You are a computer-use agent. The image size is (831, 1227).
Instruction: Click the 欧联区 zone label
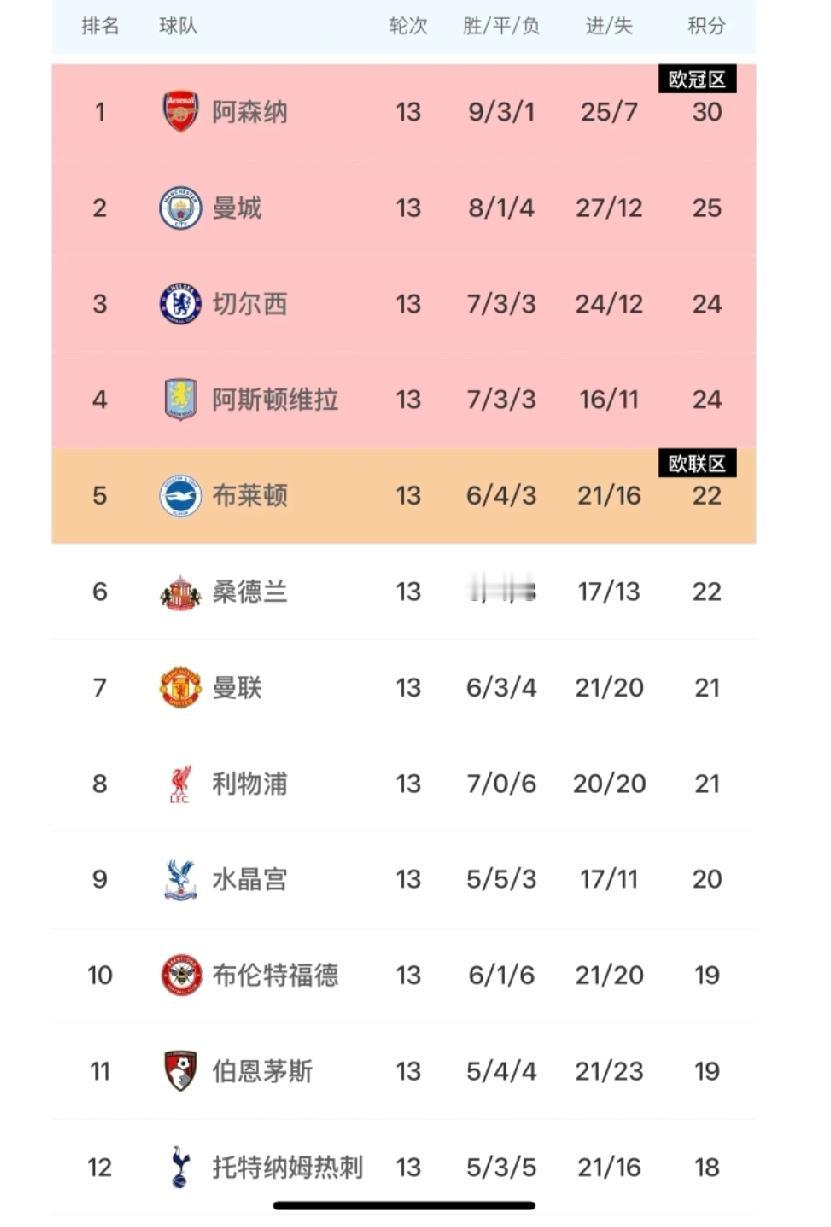[697, 464]
